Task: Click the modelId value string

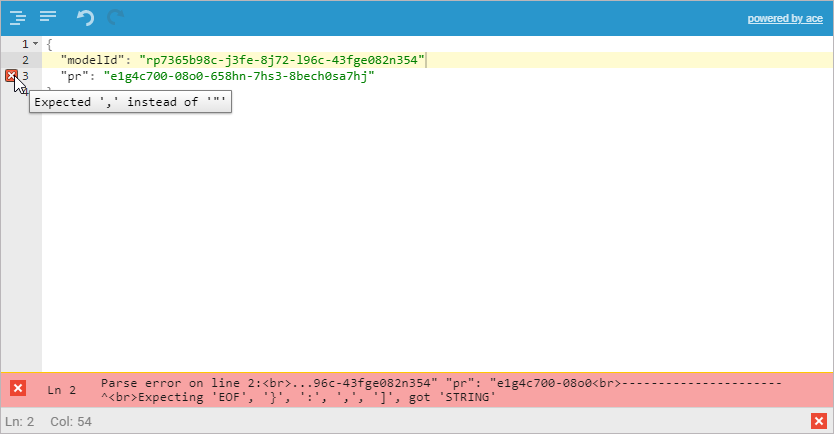Action: coord(282,60)
